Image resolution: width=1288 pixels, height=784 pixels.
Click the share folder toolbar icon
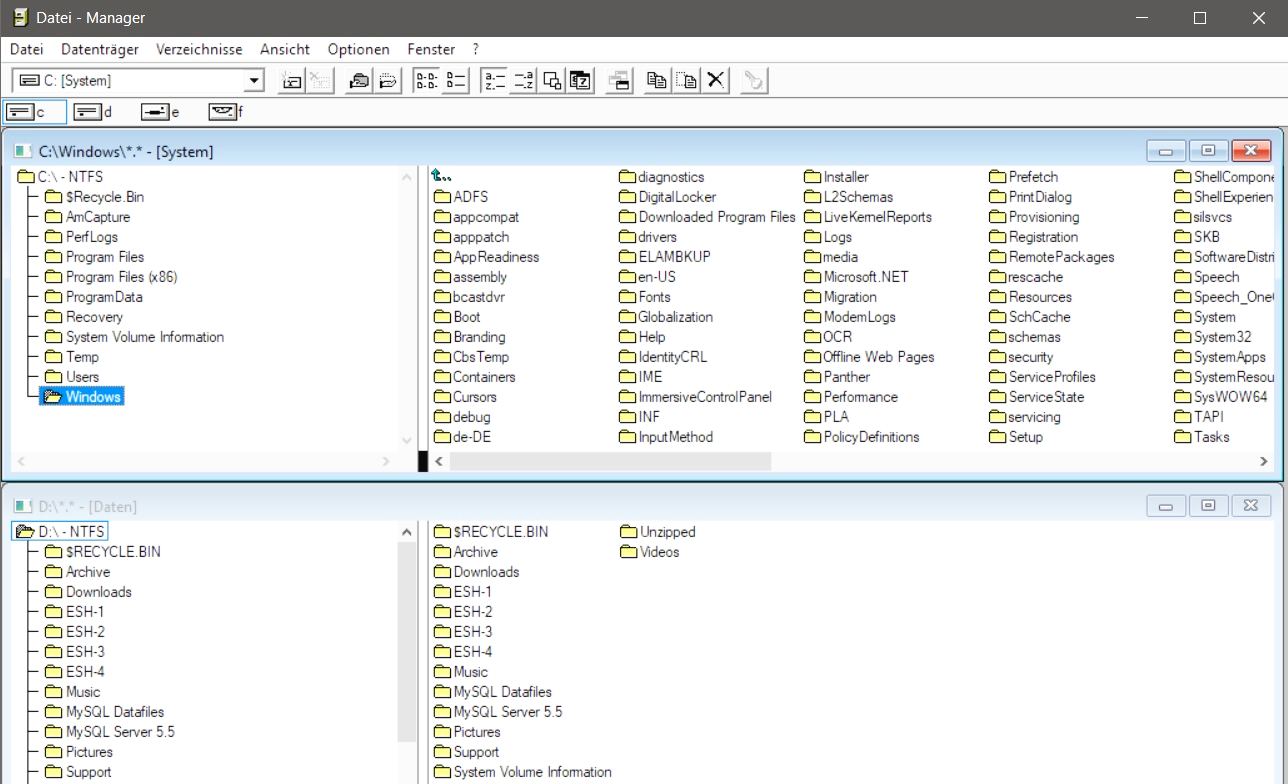point(359,81)
